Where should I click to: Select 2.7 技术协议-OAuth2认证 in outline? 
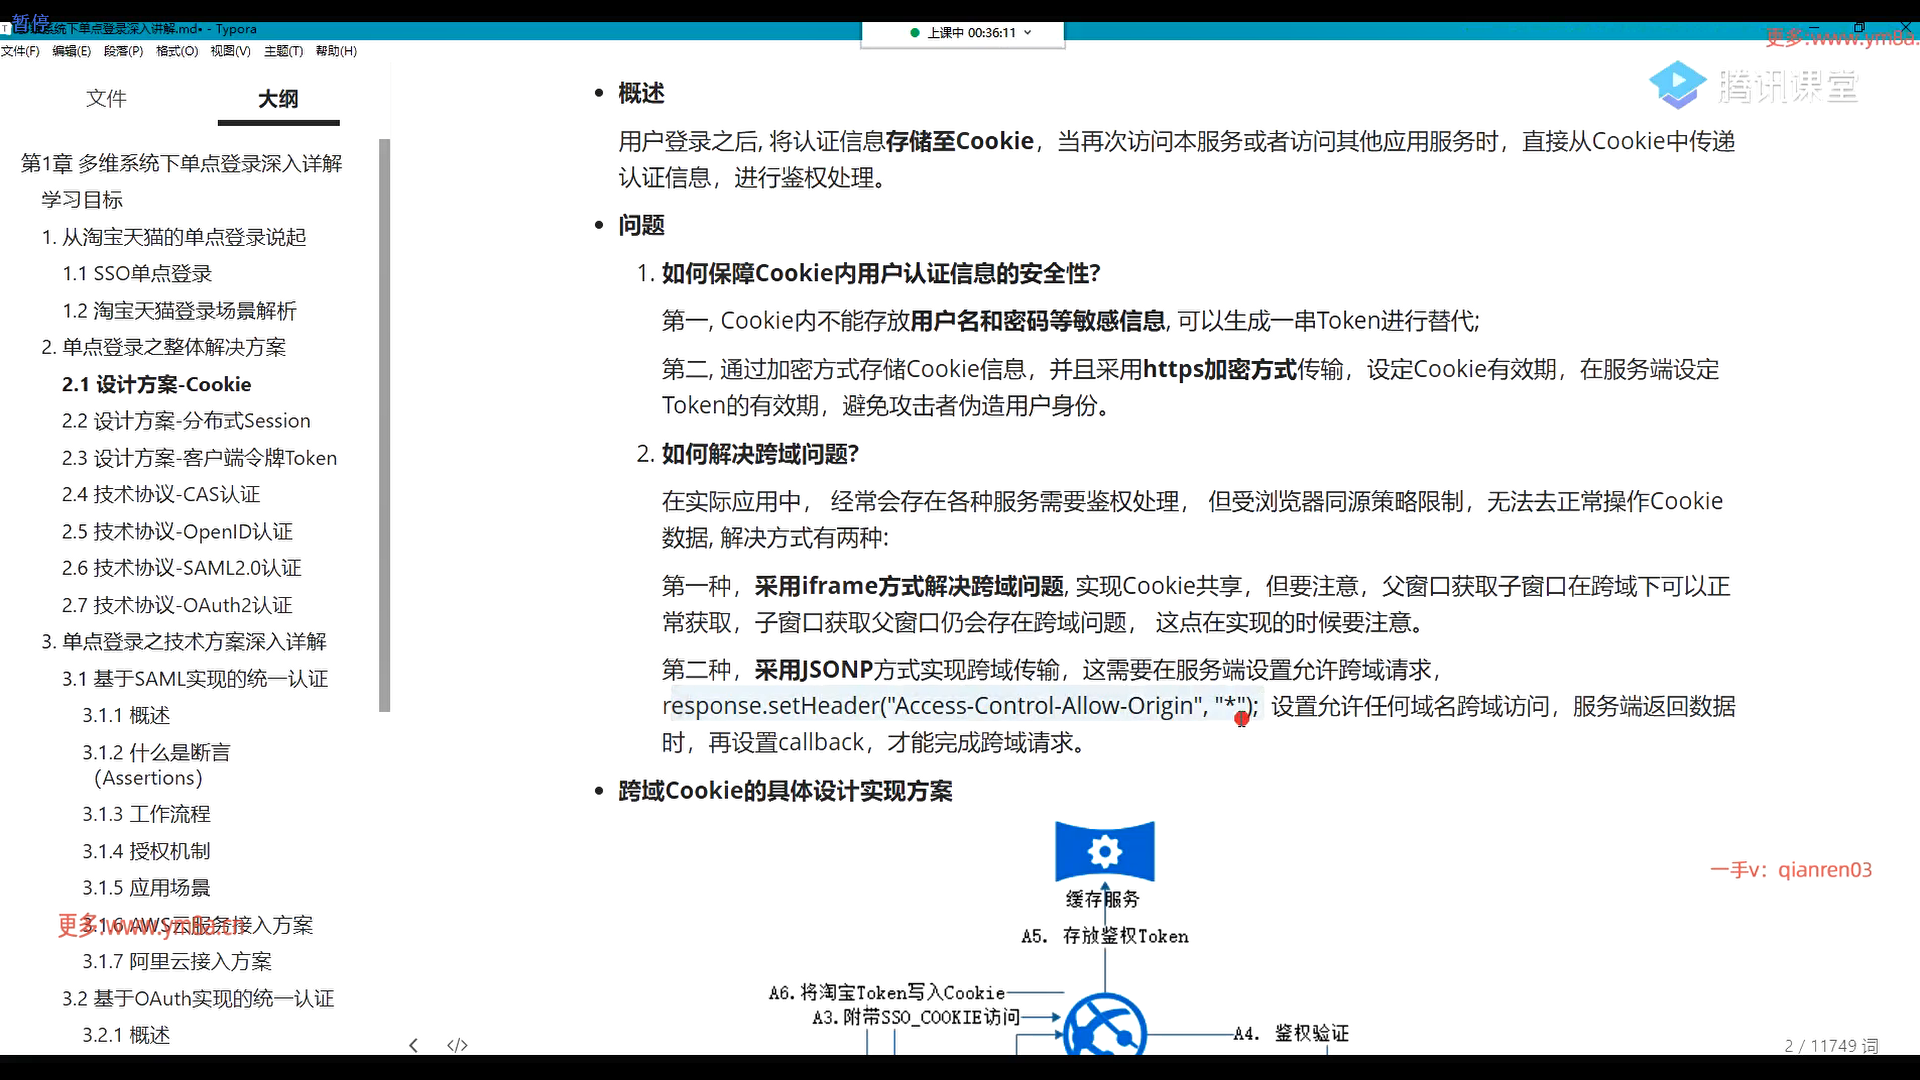coord(177,605)
